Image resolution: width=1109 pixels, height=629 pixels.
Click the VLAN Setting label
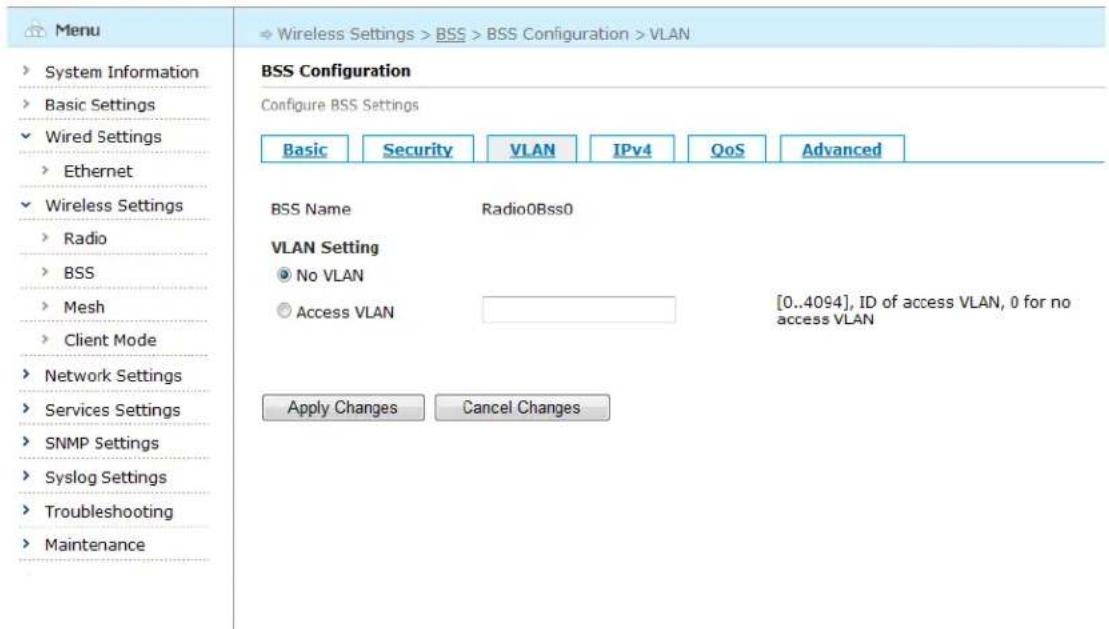pos(325,247)
